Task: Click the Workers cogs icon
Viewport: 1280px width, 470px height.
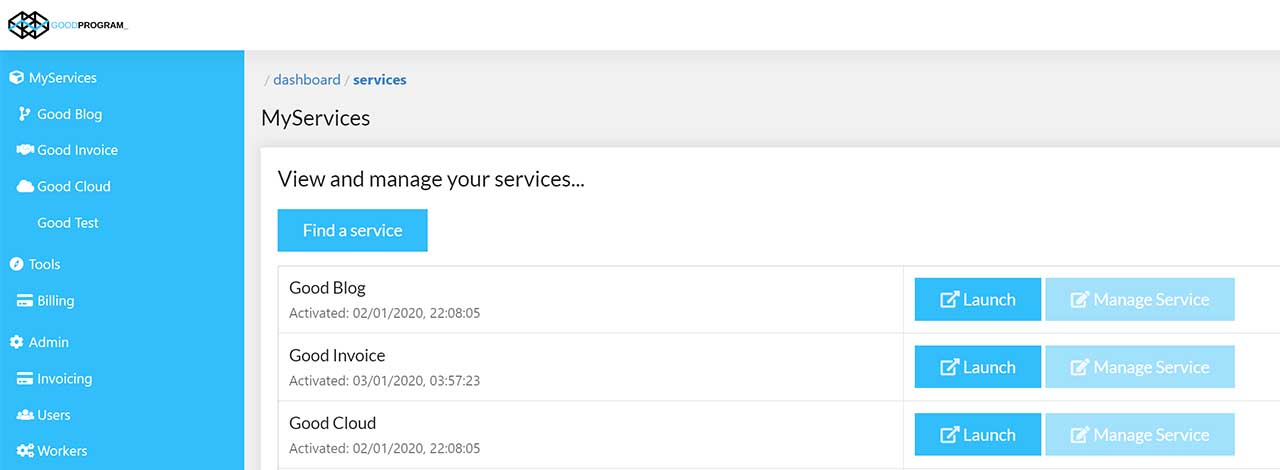Action: pos(25,451)
